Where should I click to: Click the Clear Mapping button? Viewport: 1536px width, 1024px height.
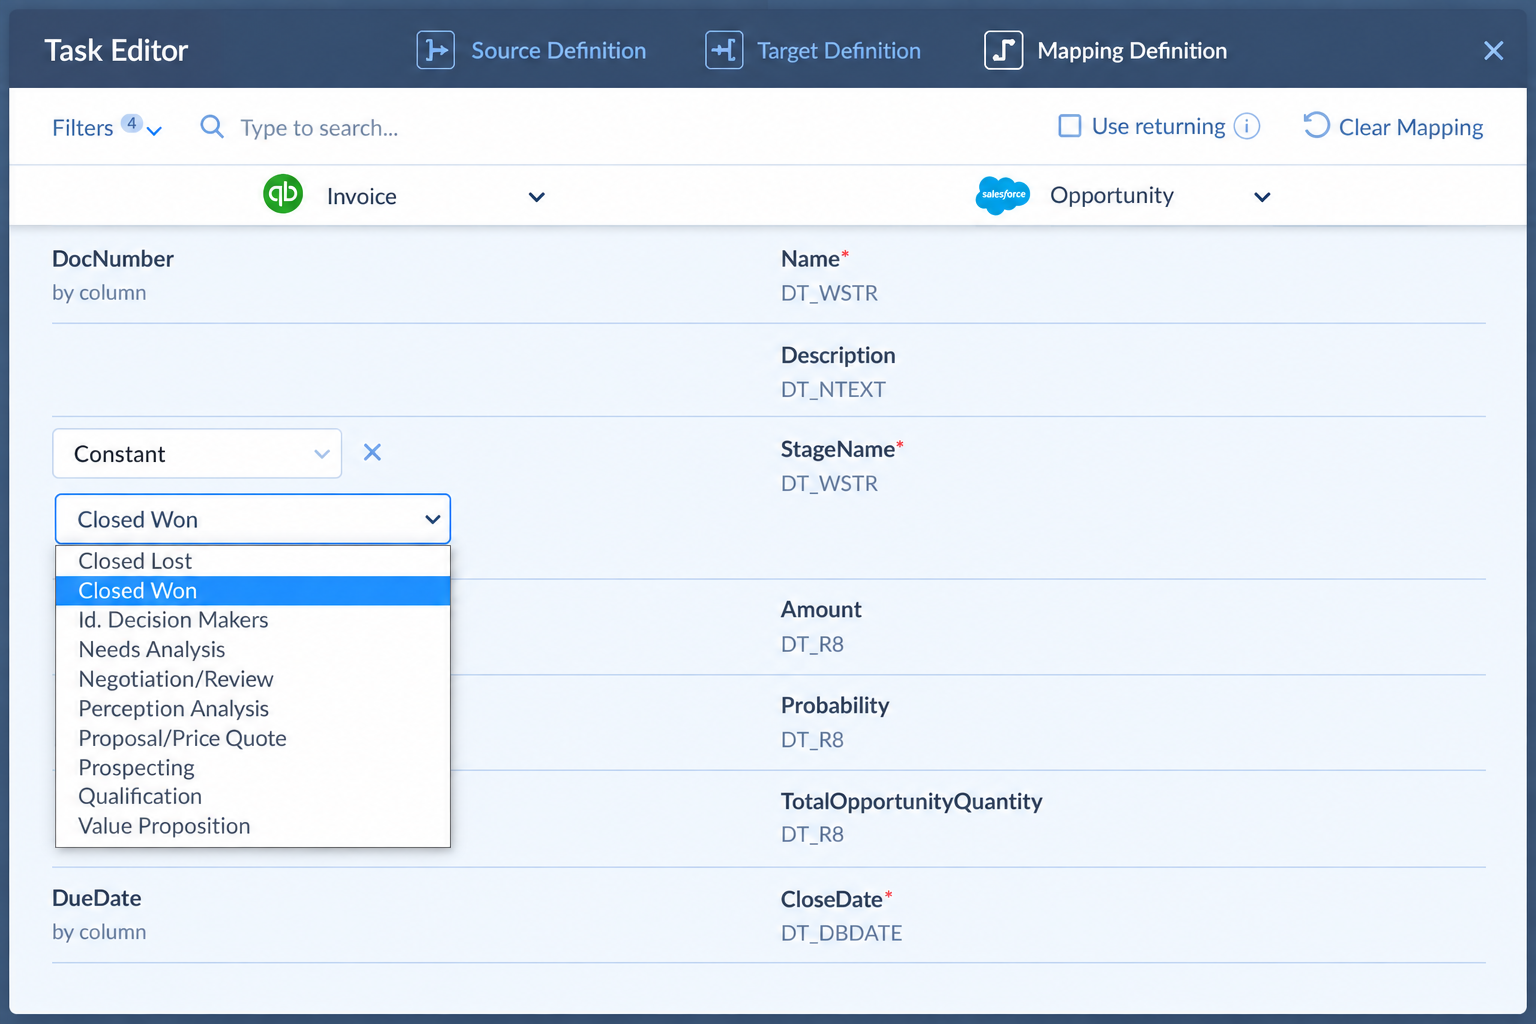coord(1393,126)
